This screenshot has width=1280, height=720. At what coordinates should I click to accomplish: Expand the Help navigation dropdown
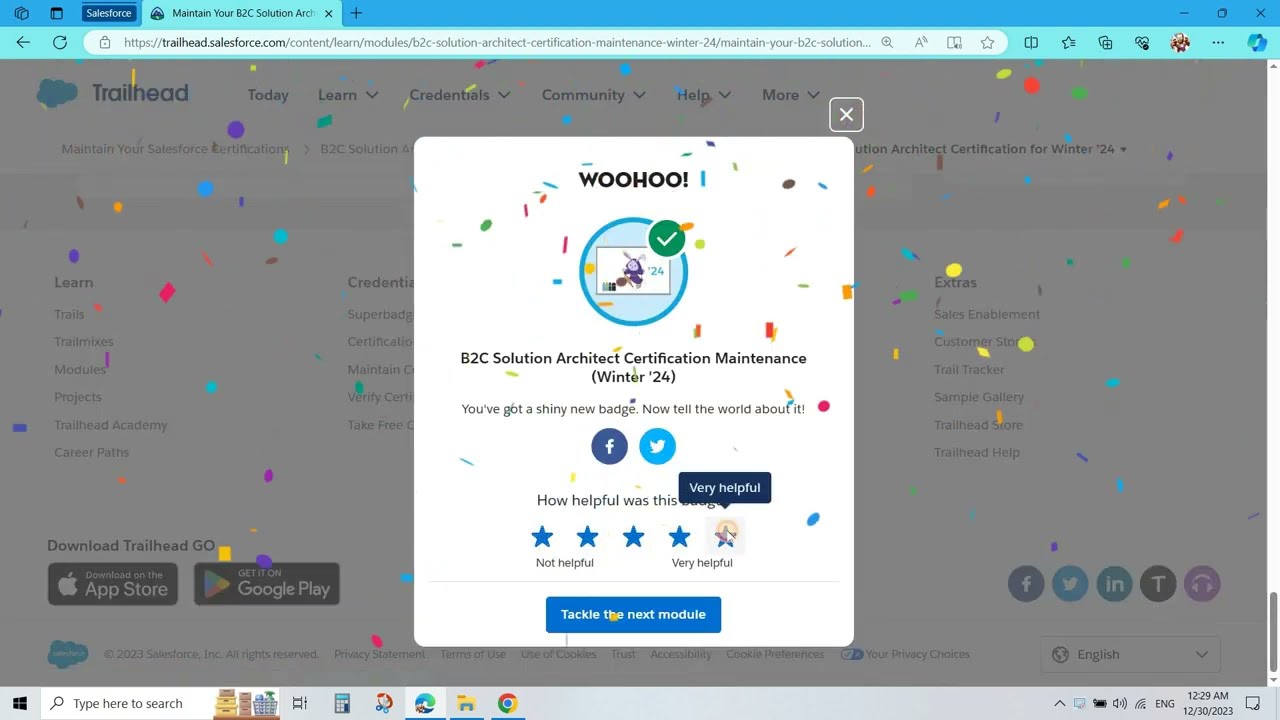pos(704,95)
